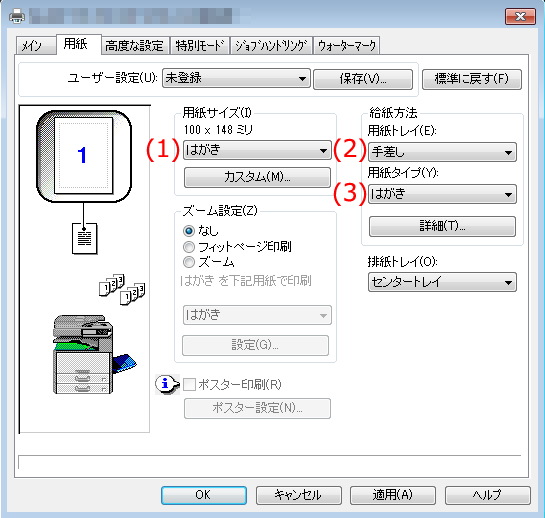Open the 用紙トレイ dropdown showing 手差し
545x518 pixels.
click(x=442, y=152)
